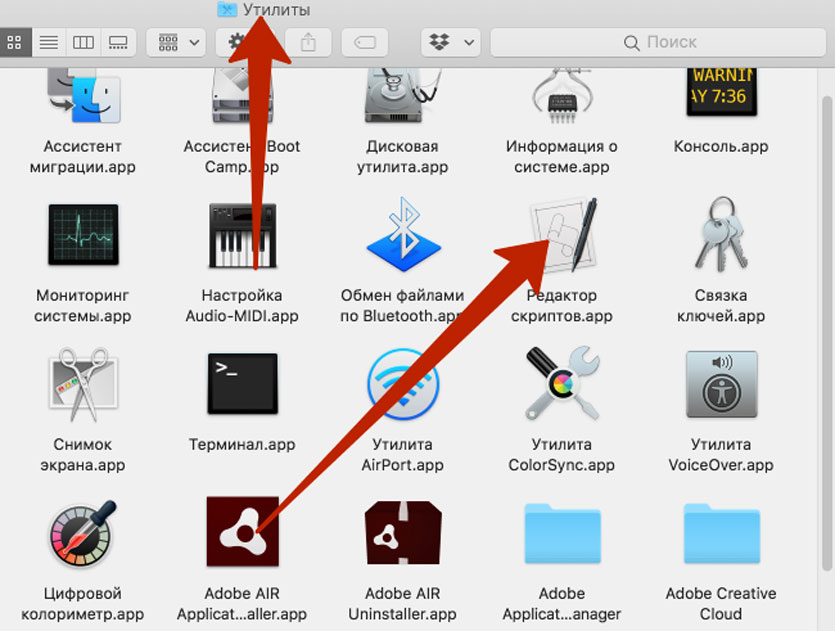Open the Dropbox toolbar dropdown
This screenshot has width=835, height=631.
point(451,42)
